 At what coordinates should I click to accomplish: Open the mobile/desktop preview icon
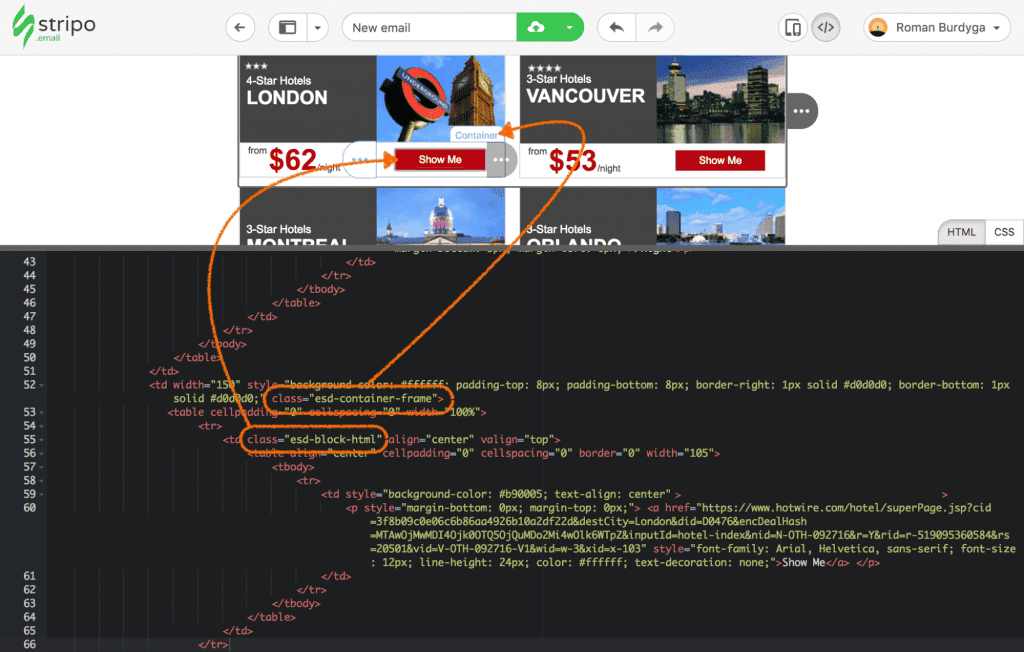pos(793,28)
